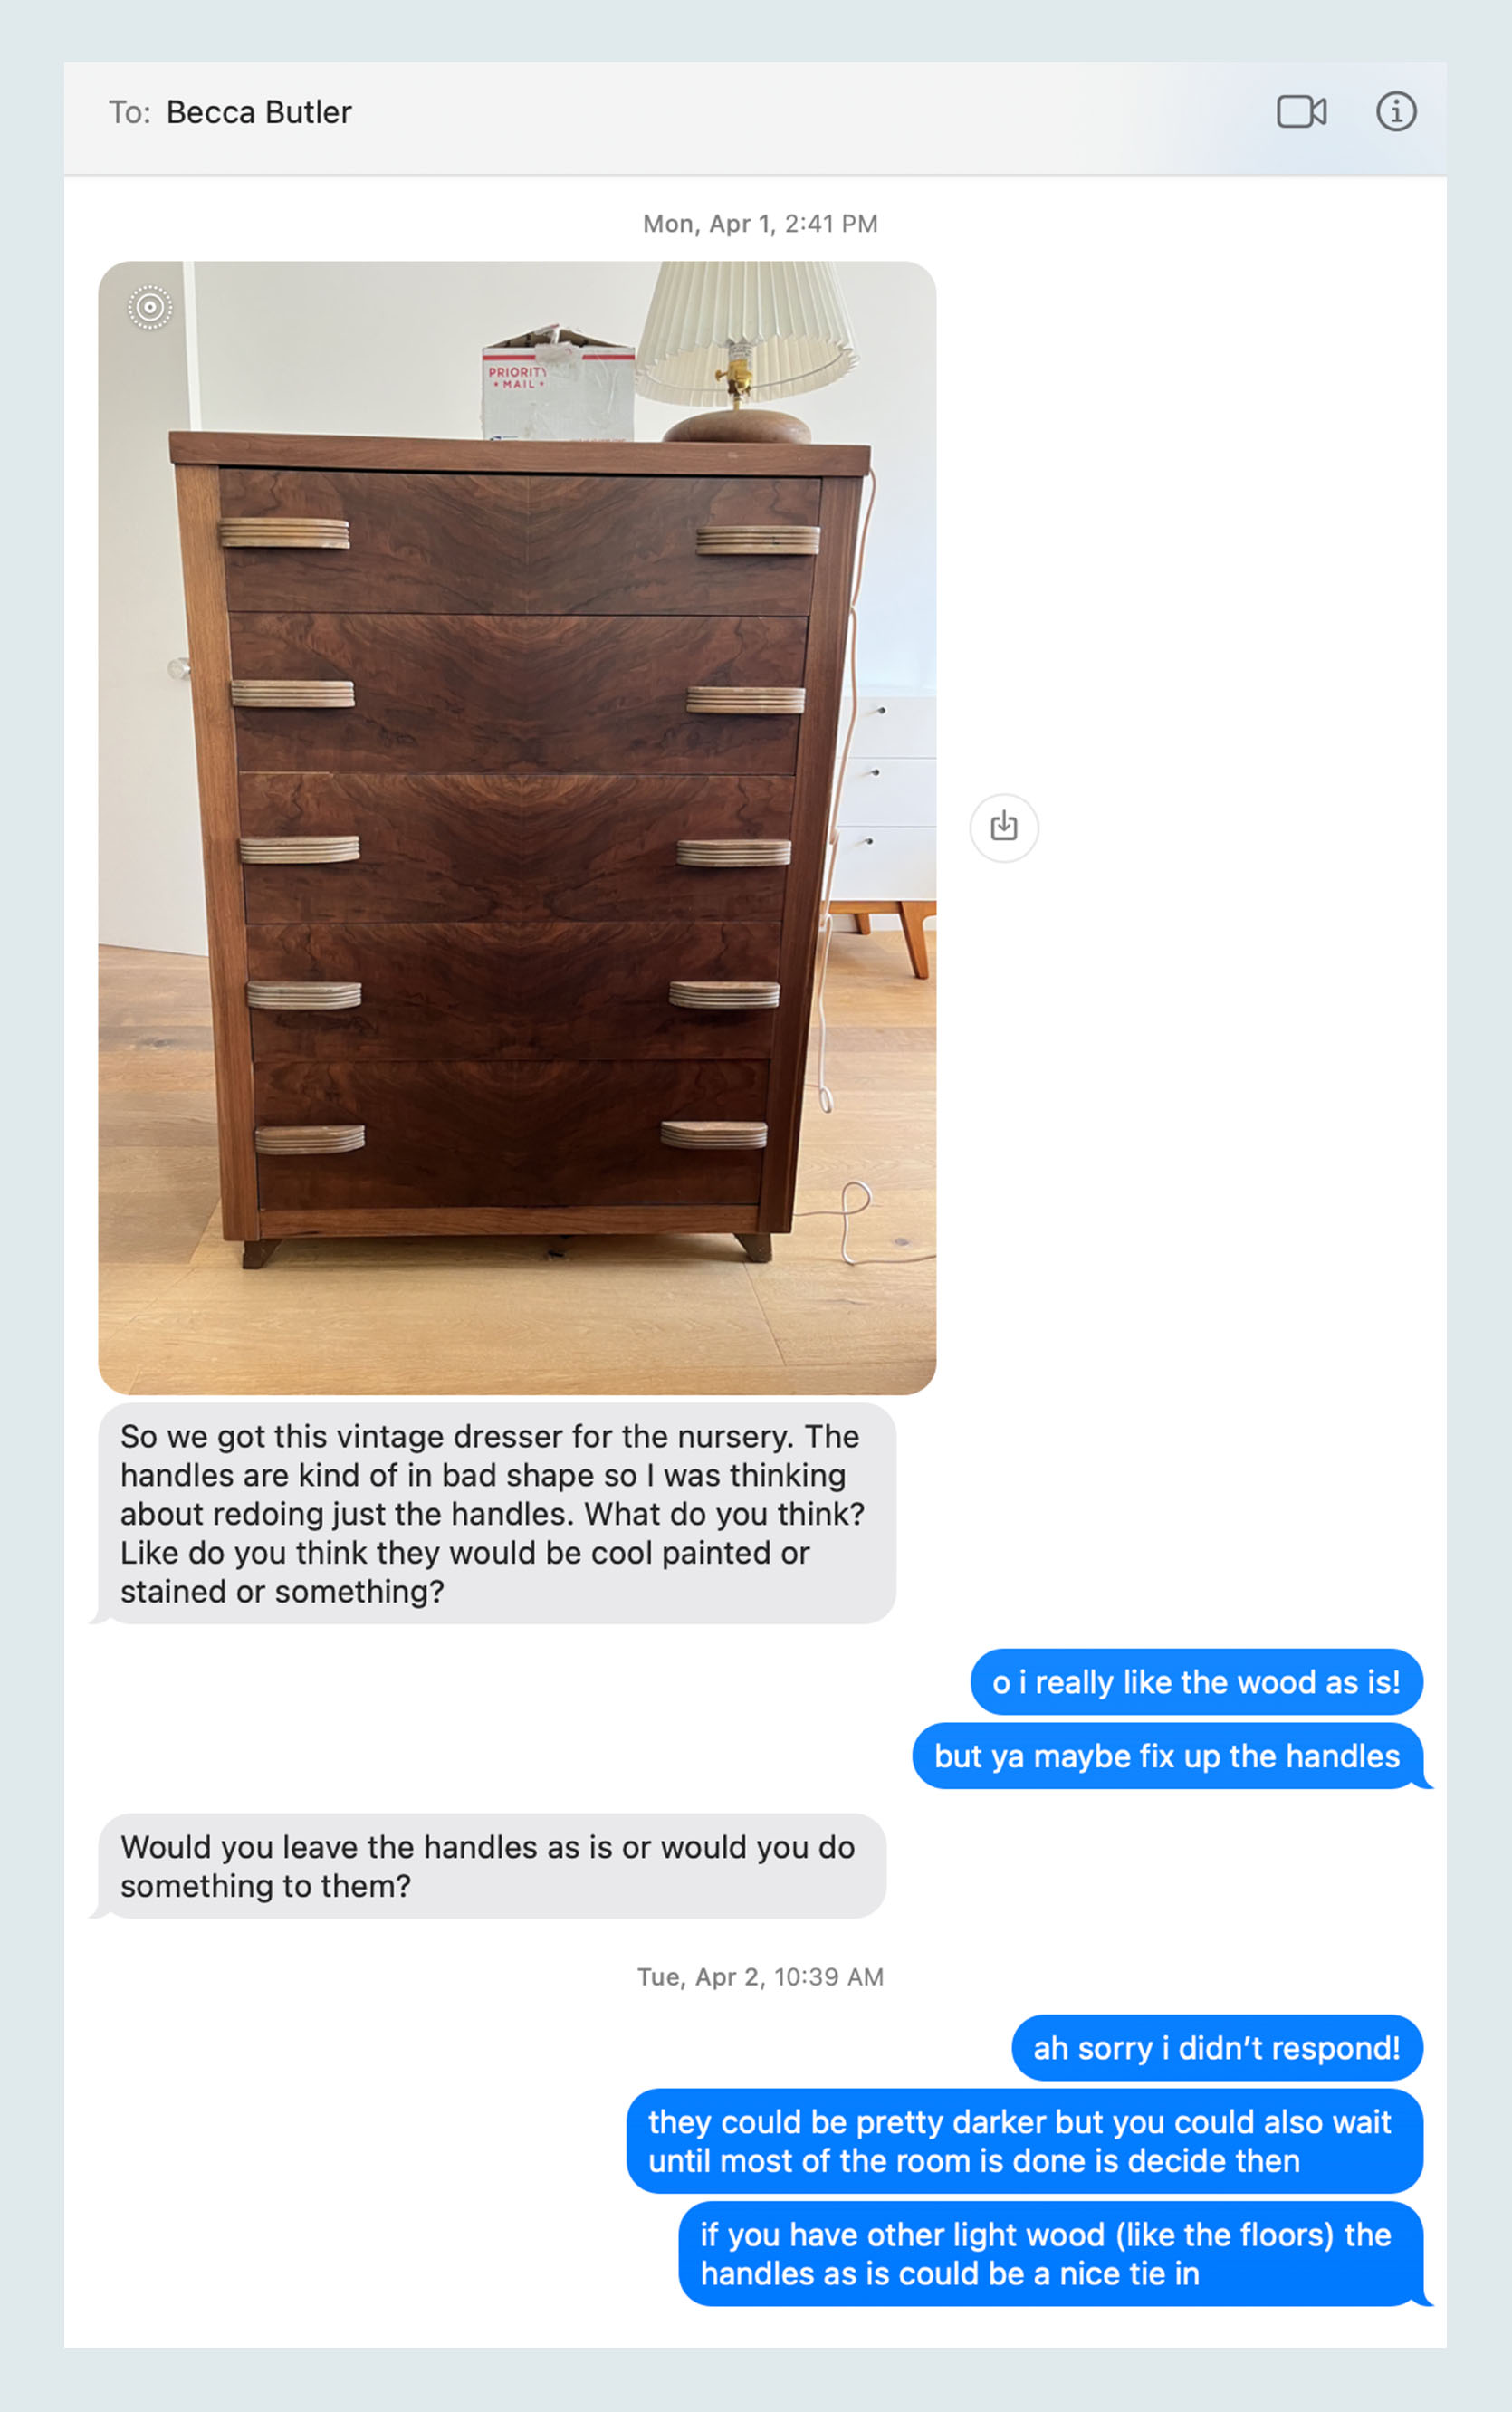1512x2412 pixels.
Task: Toggle the Live Photo badge on image
Action: point(150,307)
